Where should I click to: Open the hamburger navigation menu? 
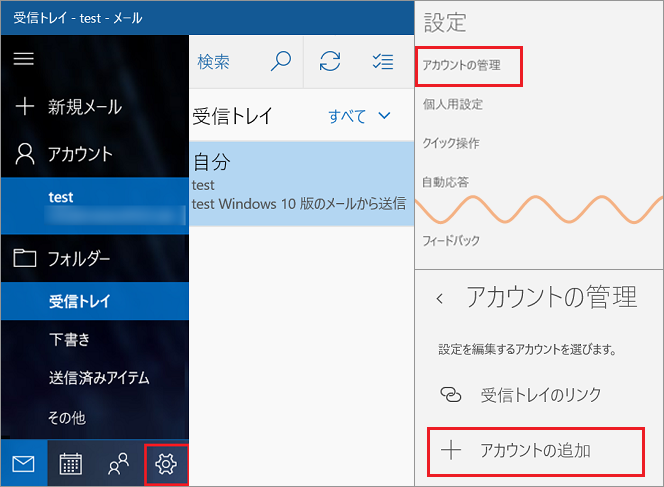23,59
